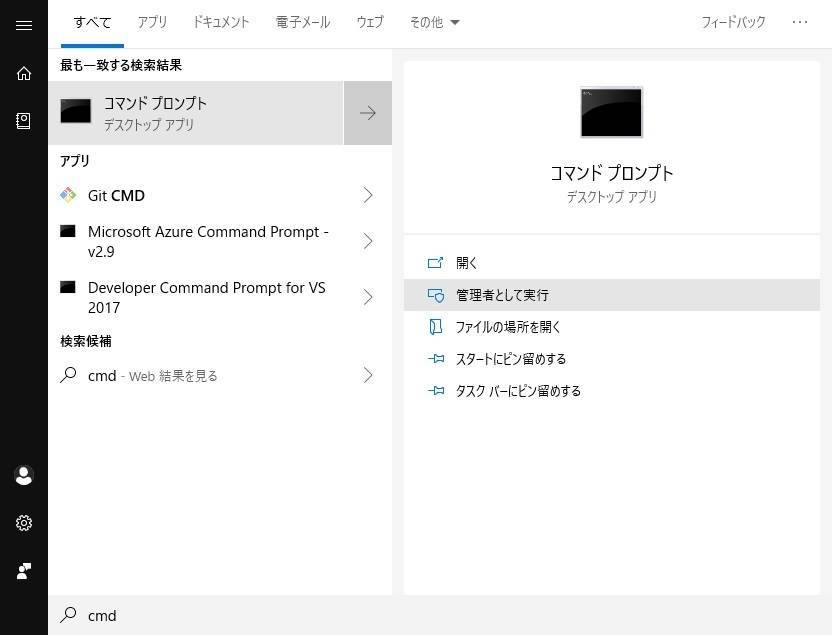Open Settings gear in the sidebar
The image size is (832, 635).
pos(24,523)
